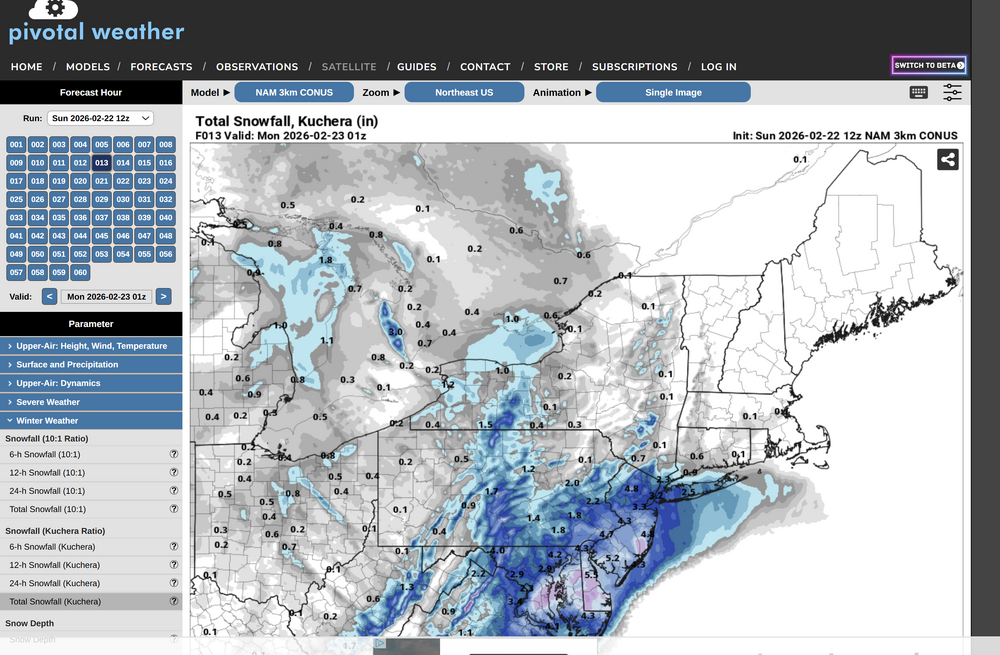Click help icon for 12-h Snowfall (Kuchera)
Viewport: 1000px width, 655px height.
pyautogui.click(x=174, y=565)
